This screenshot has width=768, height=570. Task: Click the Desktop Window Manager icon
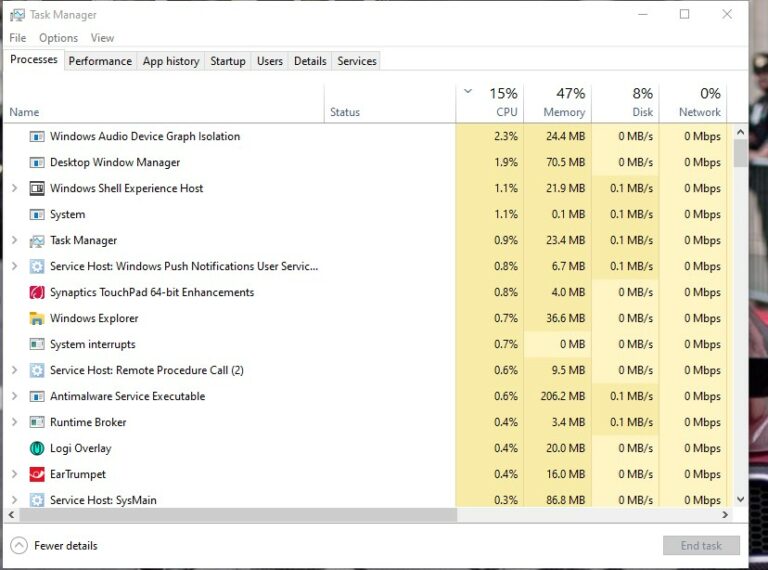tap(37, 162)
